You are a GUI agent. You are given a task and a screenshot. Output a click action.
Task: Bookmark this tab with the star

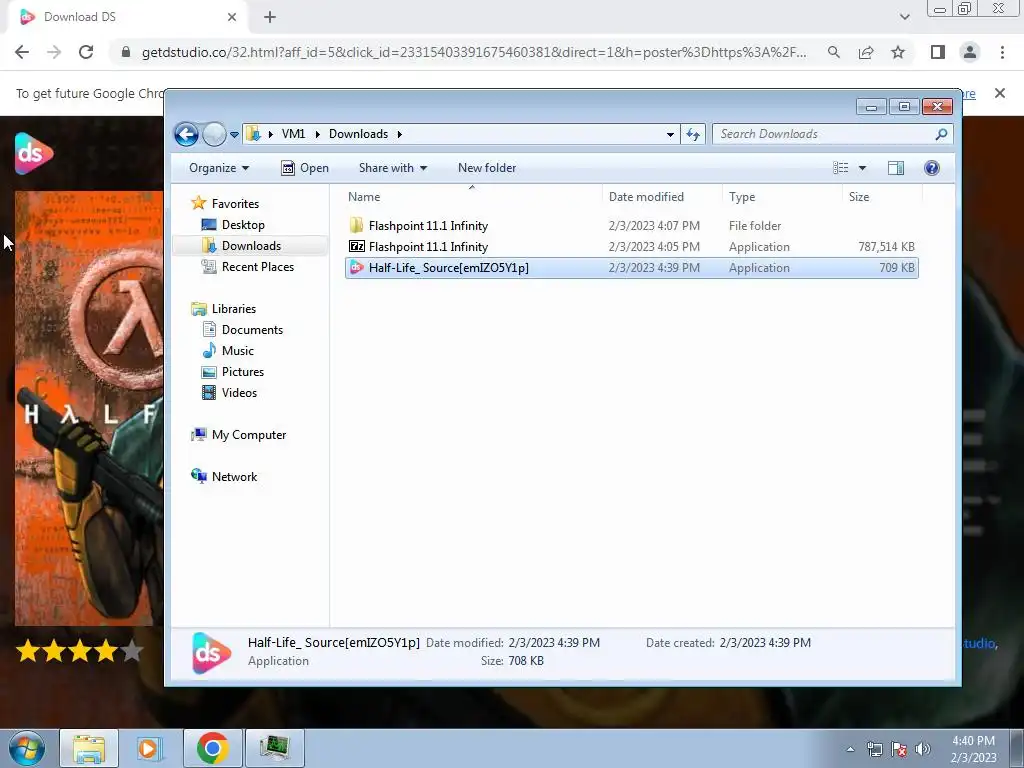898,52
